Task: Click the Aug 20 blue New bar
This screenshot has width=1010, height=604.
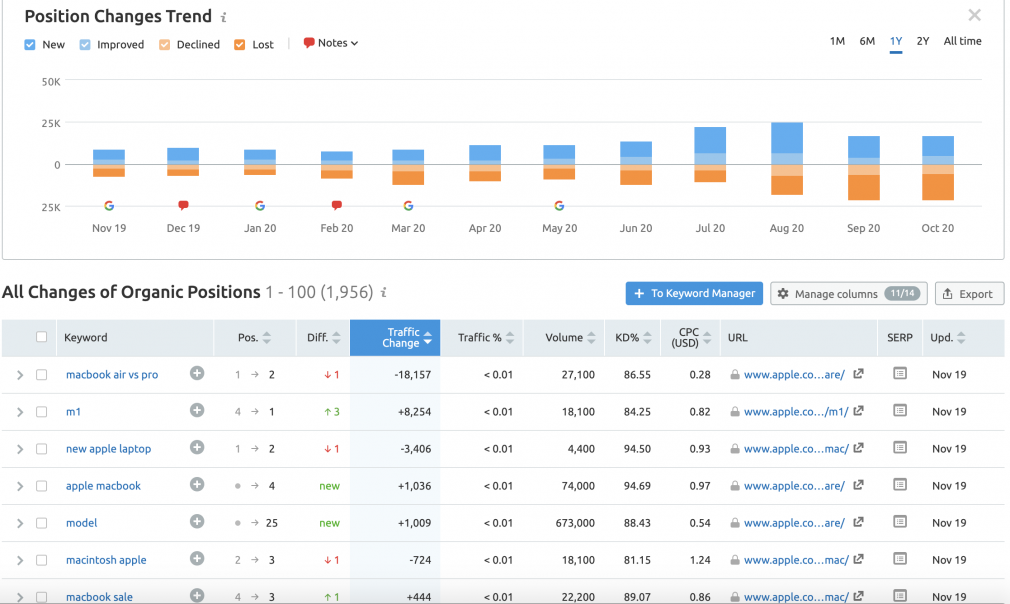Action: coord(786,138)
